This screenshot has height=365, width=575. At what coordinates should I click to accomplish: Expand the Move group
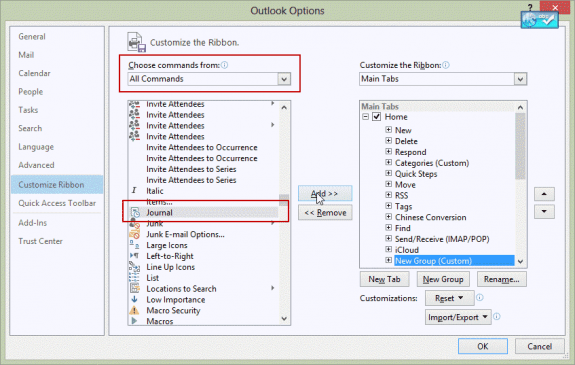click(388, 184)
